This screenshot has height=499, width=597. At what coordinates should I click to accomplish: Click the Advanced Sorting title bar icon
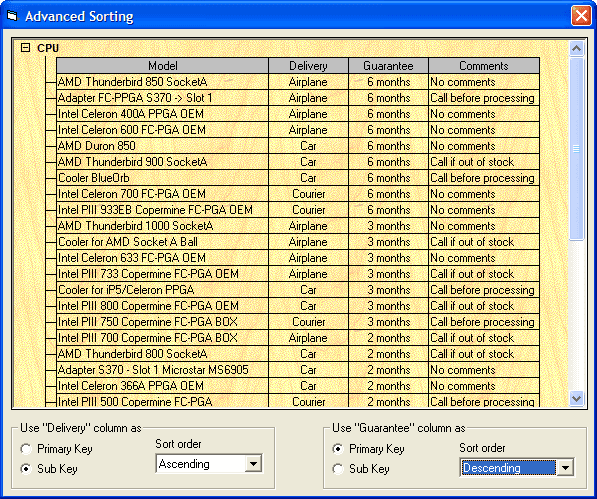coord(12,16)
